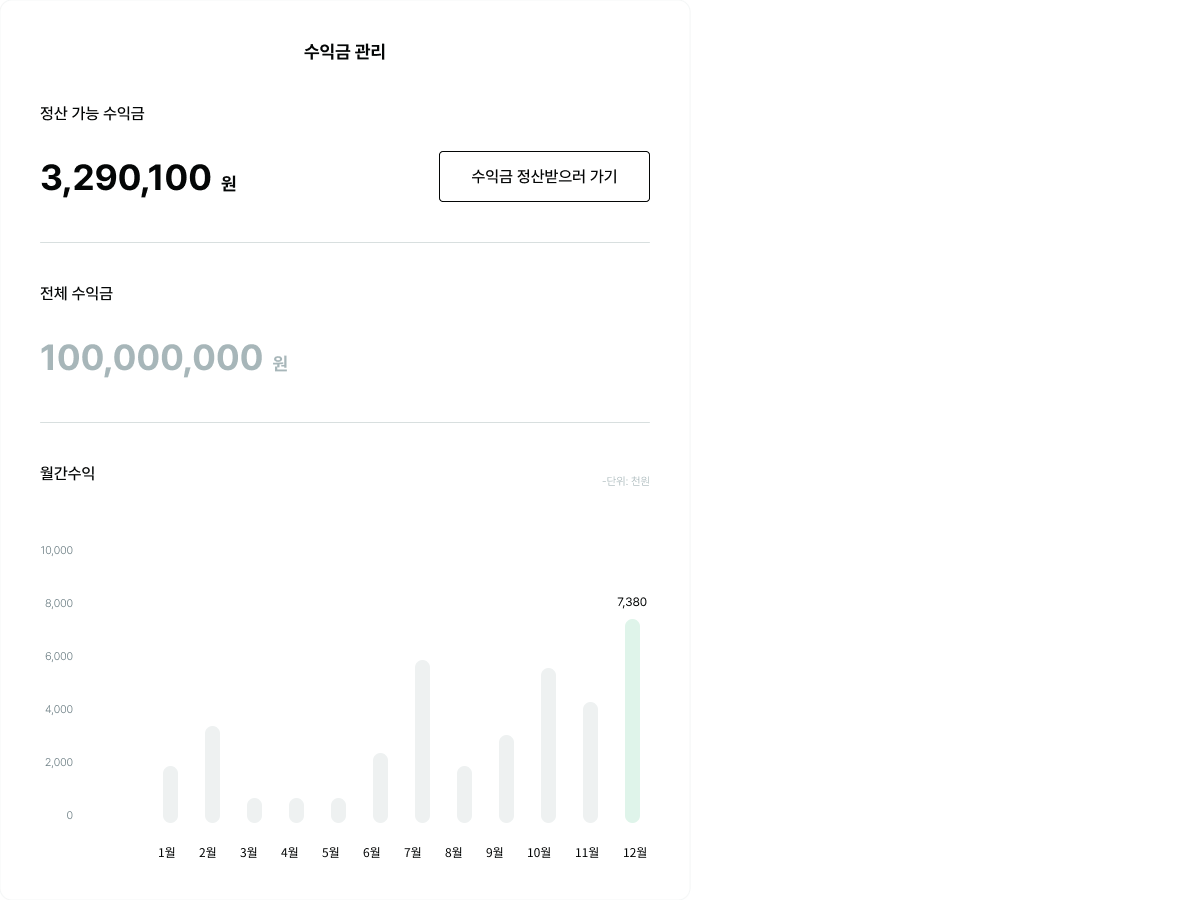Click the 11월 revenue bar
1200x900 pixels.
590,762
